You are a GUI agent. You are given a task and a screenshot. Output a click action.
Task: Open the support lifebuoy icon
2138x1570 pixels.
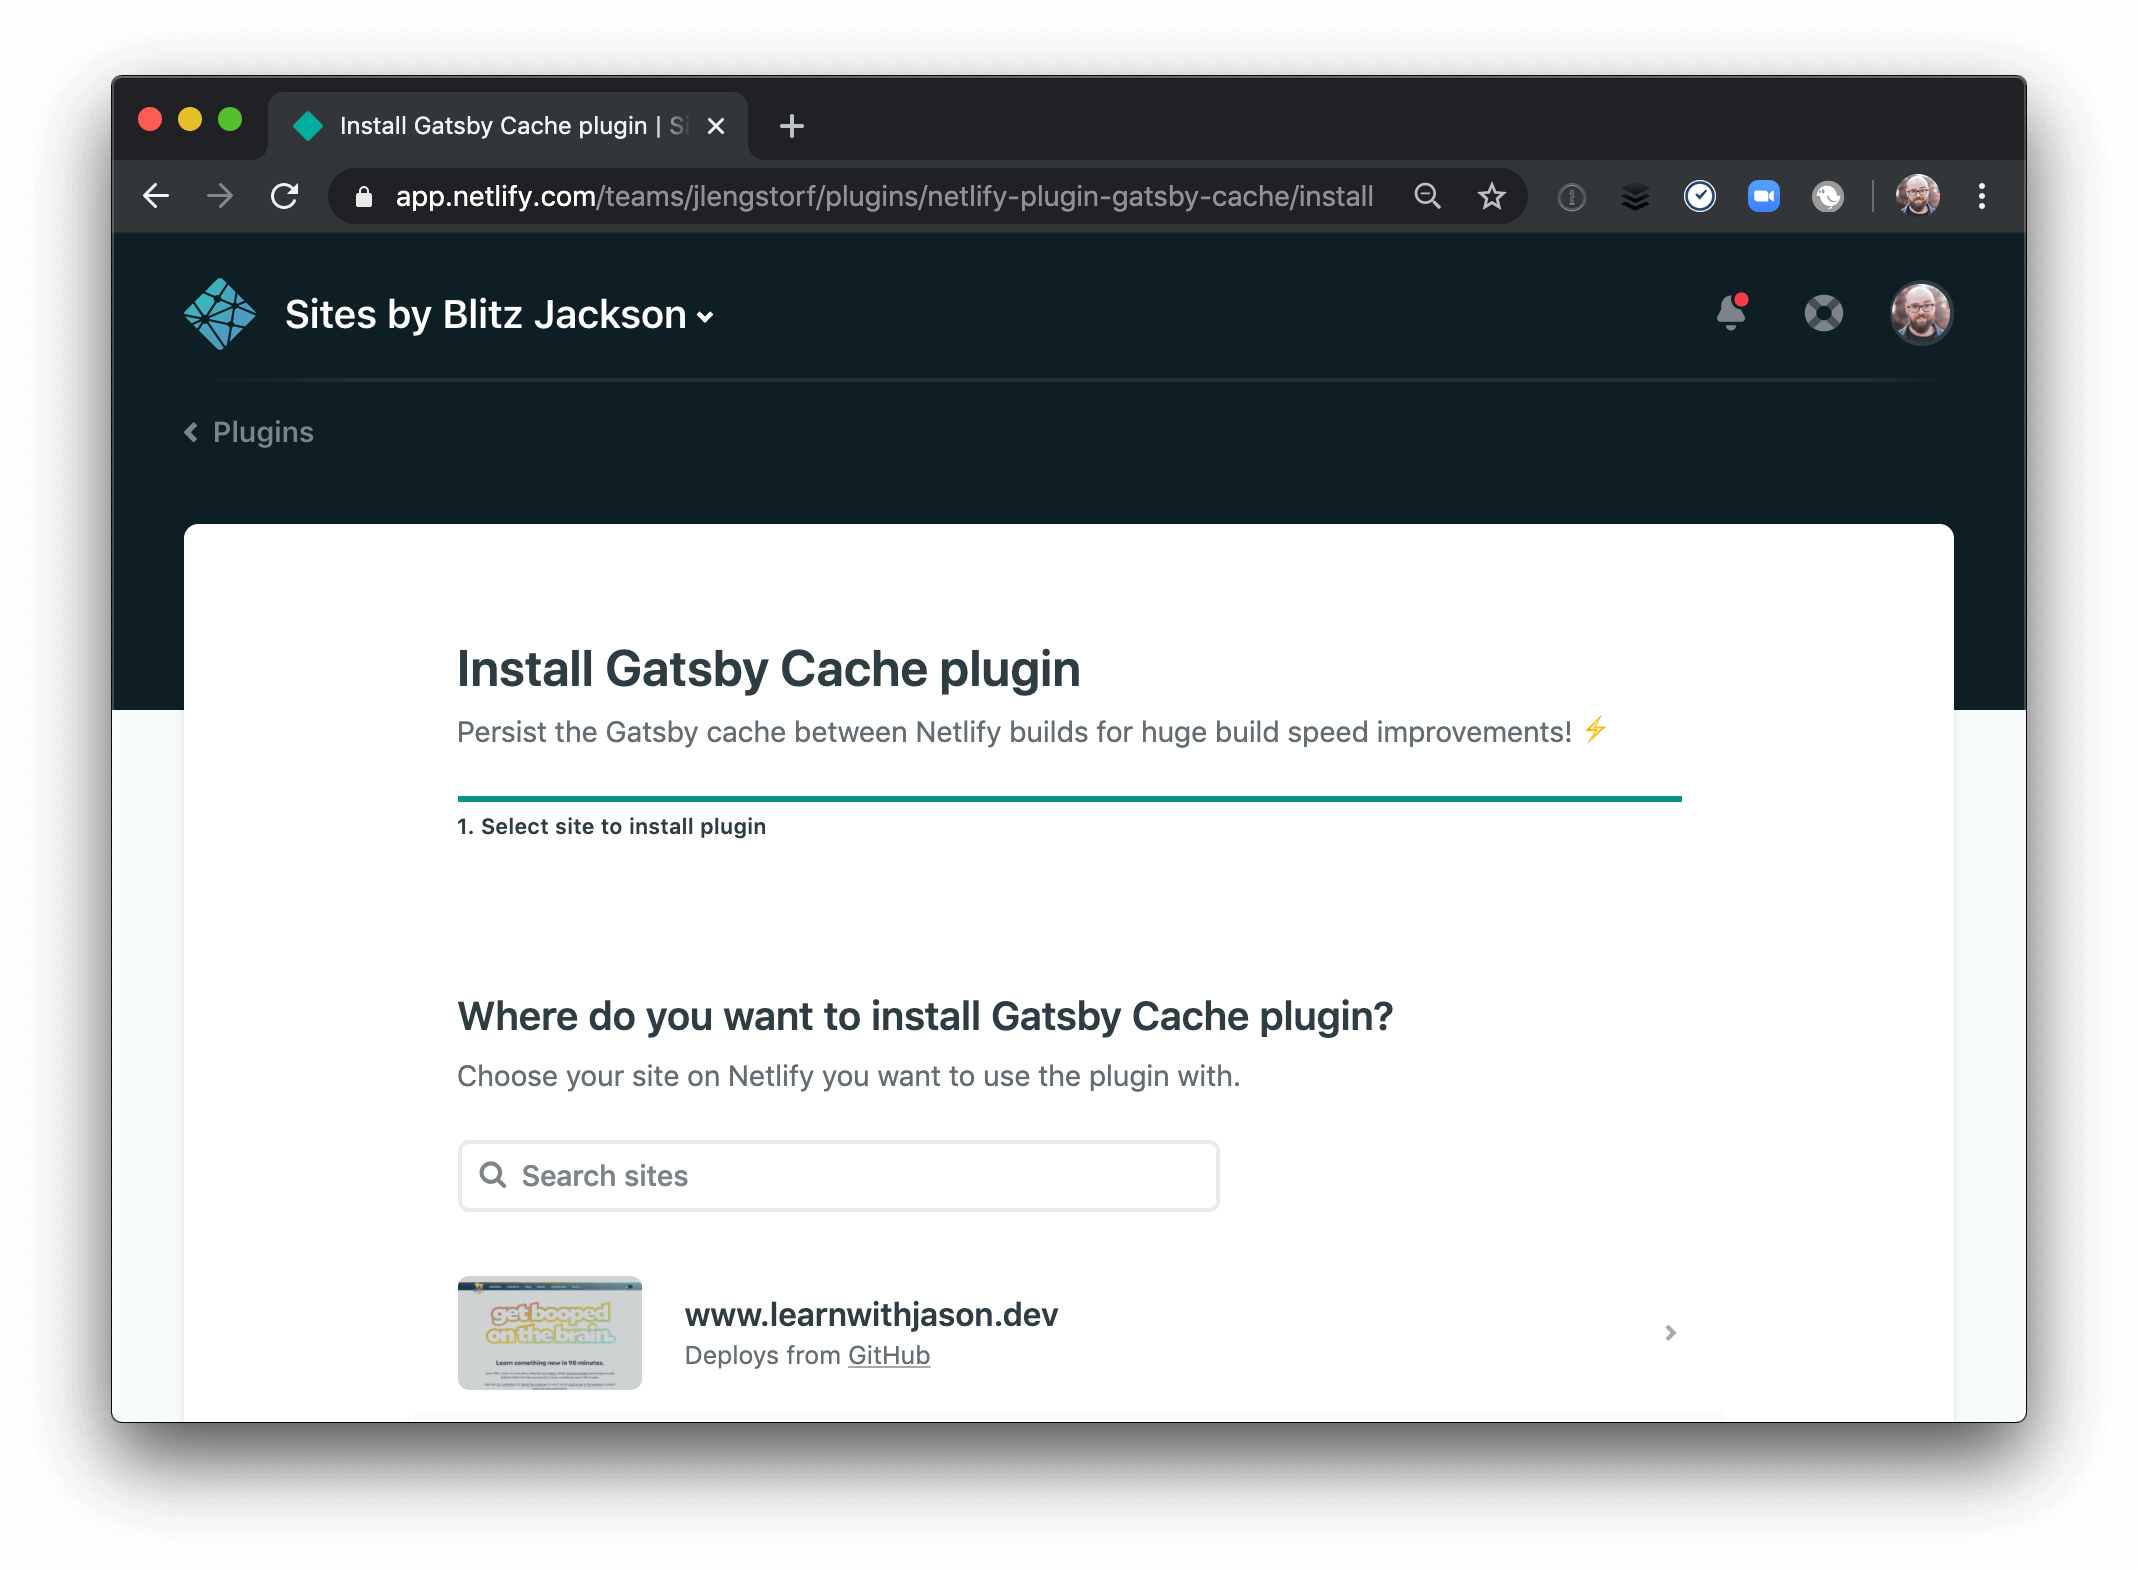click(1823, 314)
